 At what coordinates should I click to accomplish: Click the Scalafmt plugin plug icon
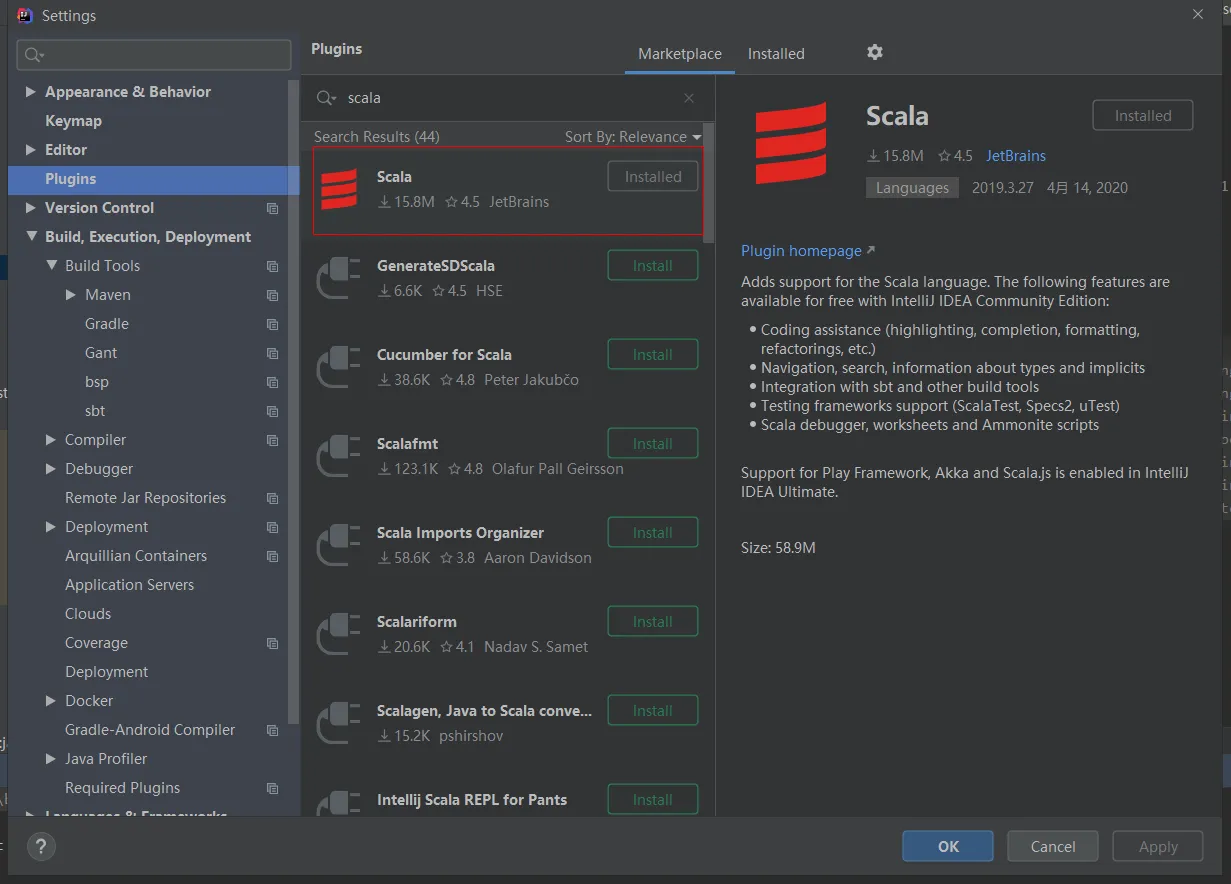pyautogui.click(x=339, y=456)
